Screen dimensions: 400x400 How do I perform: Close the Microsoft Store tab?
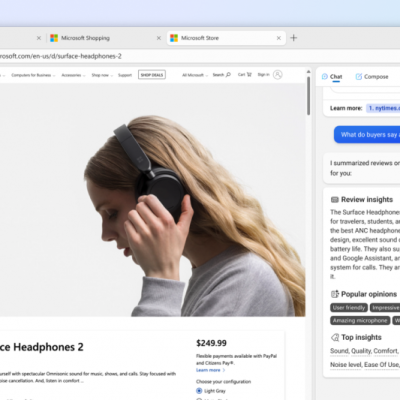279,38
